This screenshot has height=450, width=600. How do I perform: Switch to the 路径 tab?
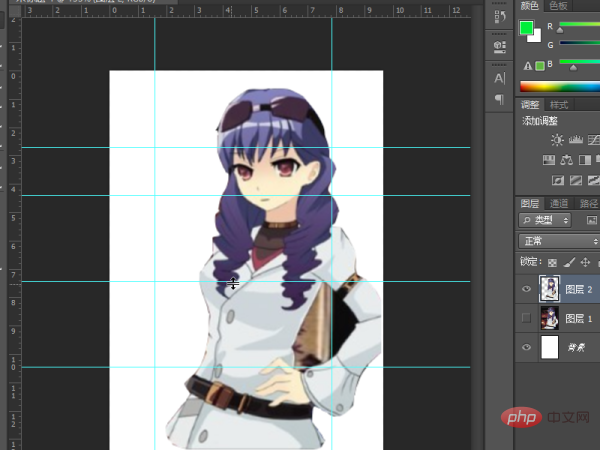(588, 203)
